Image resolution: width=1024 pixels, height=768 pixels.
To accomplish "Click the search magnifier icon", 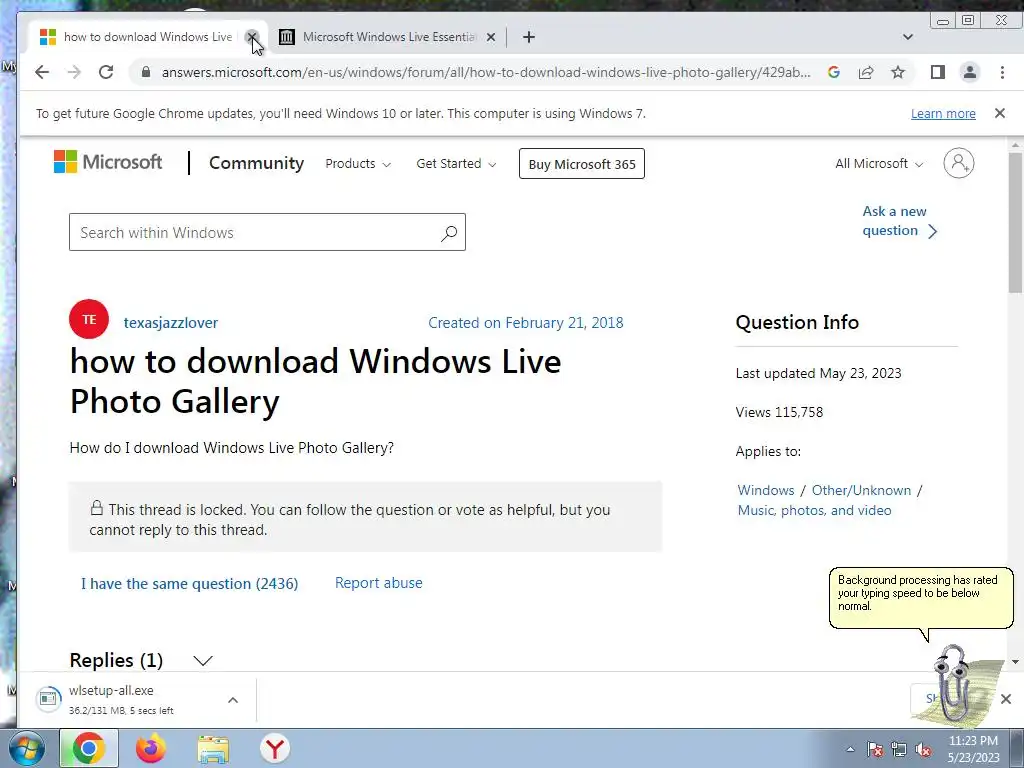I will click(449, 232).
